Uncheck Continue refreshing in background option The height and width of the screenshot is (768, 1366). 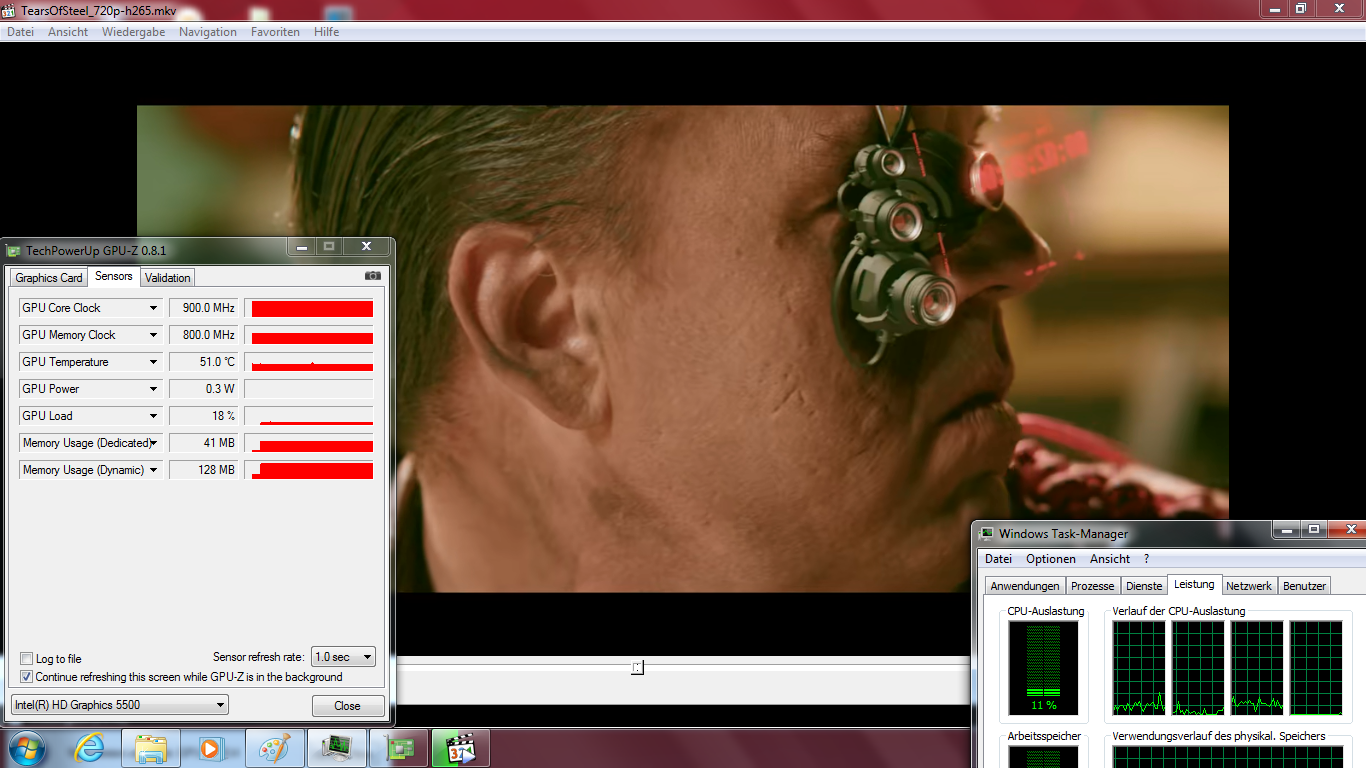tap(27, 677)
